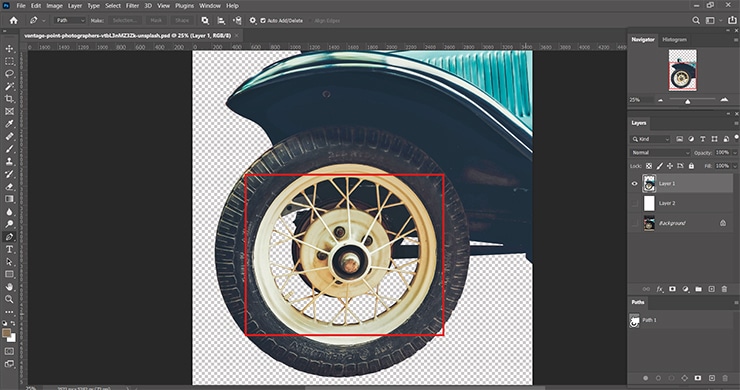Select the Move tool

[x=9, y=49]
